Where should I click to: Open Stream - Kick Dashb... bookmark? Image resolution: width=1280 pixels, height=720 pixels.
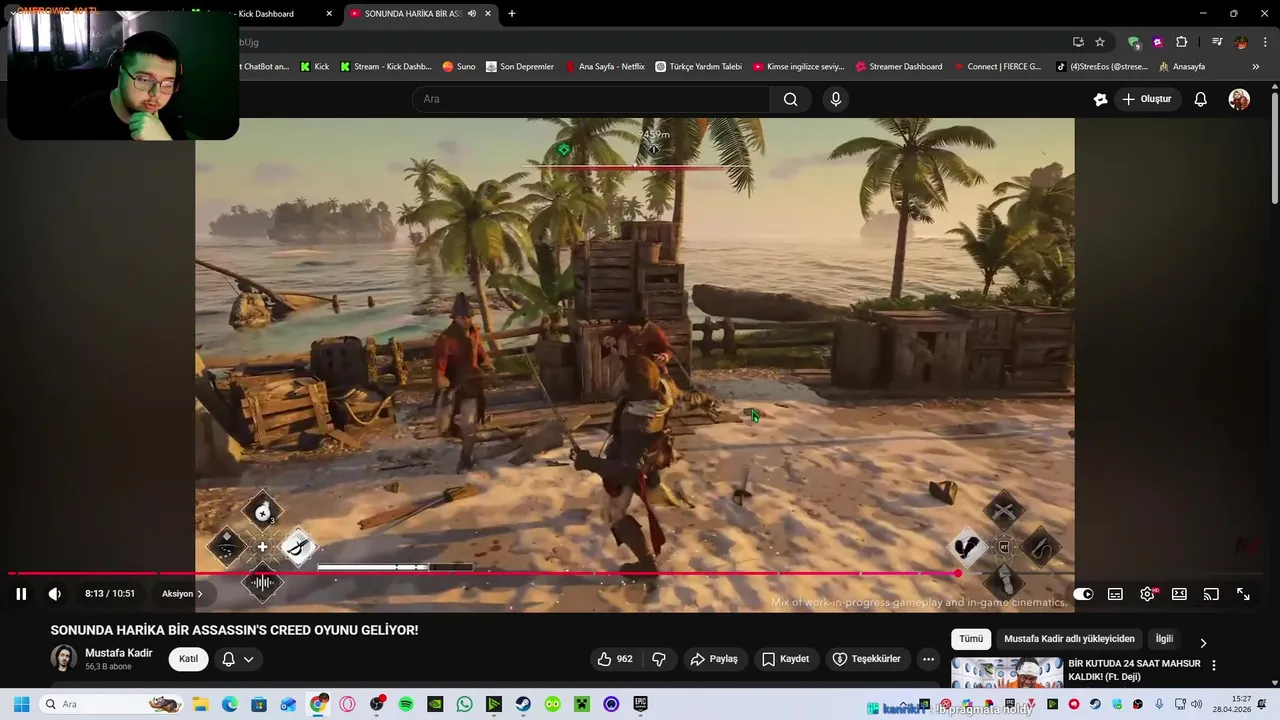coord(385,67)
